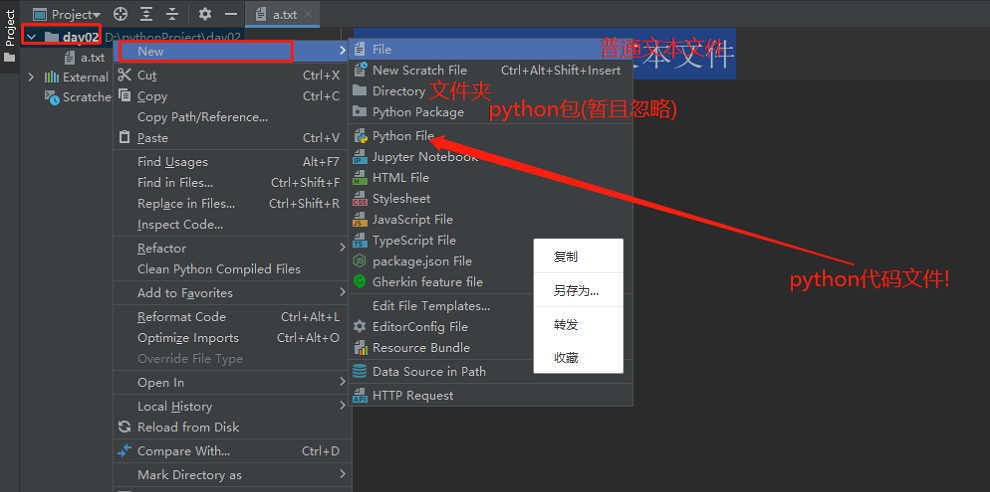Choose Edit File Templates entry
Viewport: 990px width, 492px height.
pos(431,306)
